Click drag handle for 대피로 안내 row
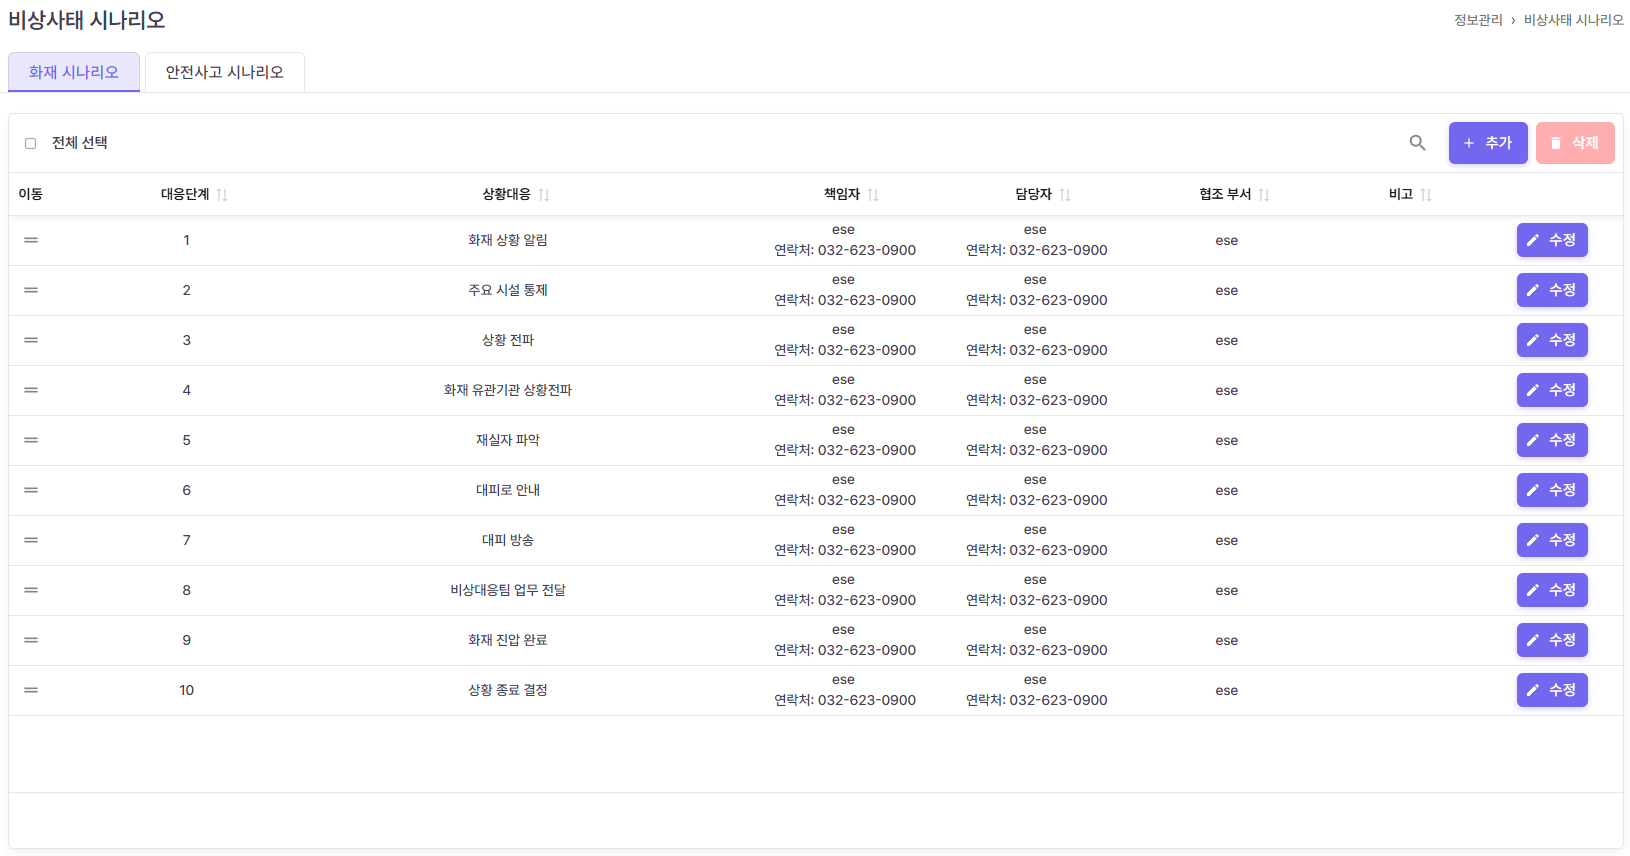This screenshot has height=856, width=1630. [31, 490]
